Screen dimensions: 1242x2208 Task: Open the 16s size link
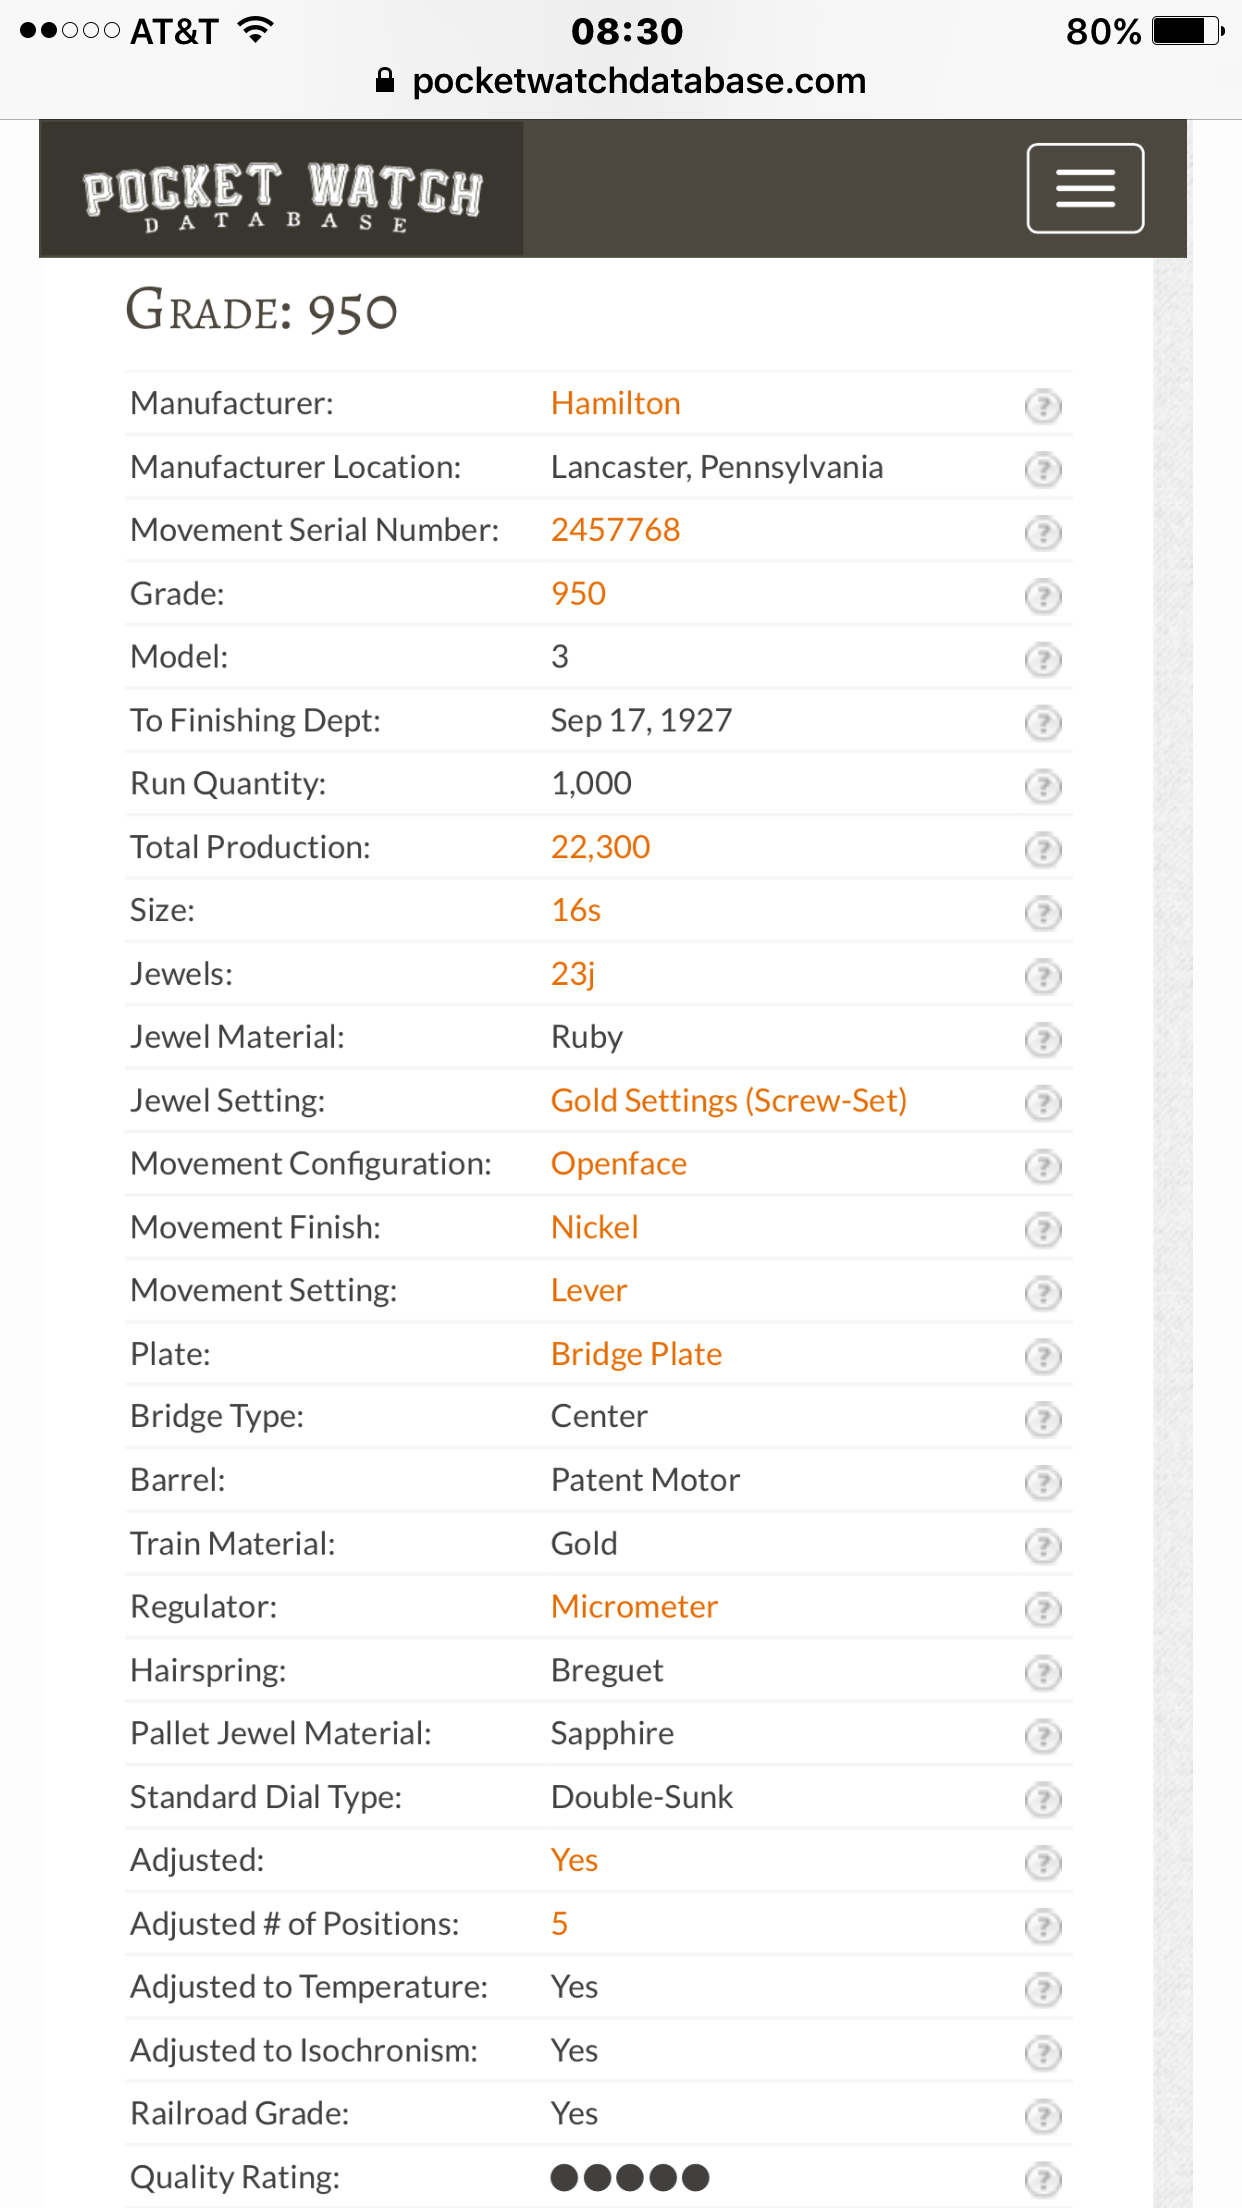[575, 910]
